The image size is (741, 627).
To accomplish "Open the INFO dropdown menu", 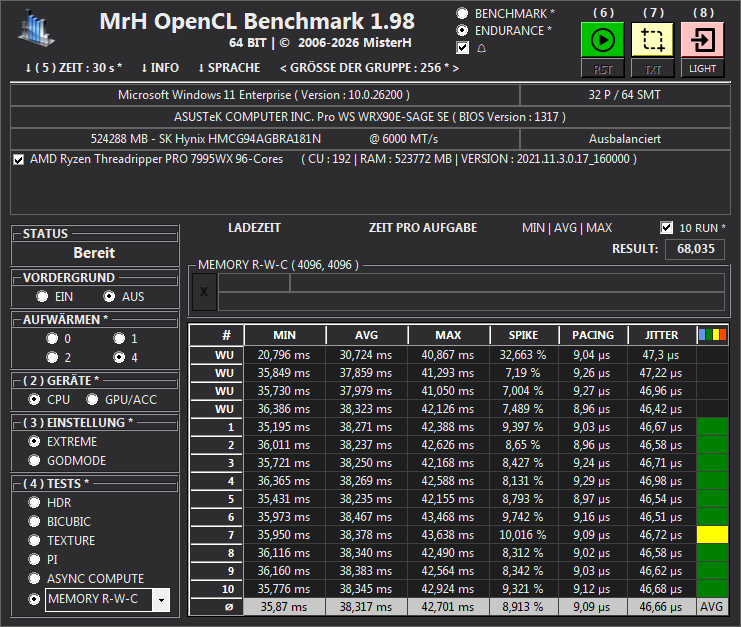I will tap(160, 68).
